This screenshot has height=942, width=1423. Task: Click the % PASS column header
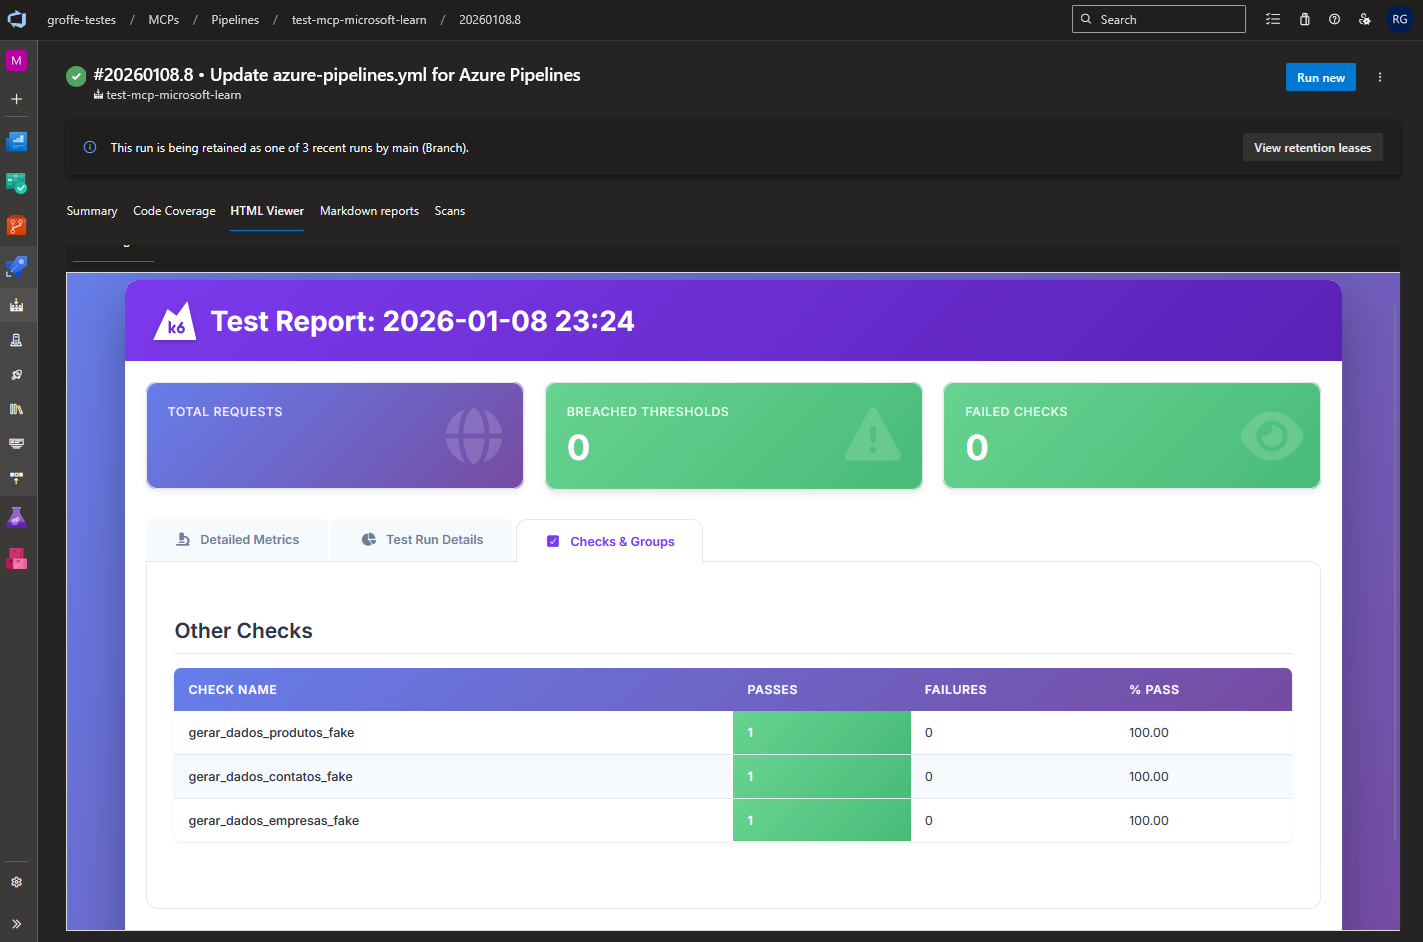tap(1154, 690)
